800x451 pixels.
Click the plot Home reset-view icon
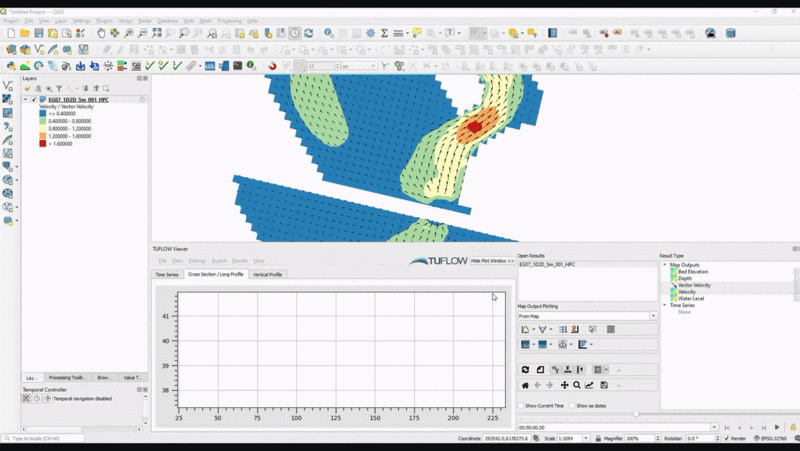pos(525,385)
